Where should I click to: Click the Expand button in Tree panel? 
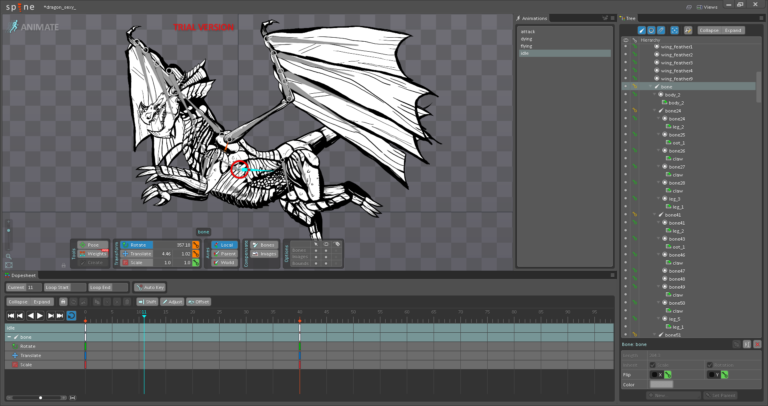tap(734, 30)
